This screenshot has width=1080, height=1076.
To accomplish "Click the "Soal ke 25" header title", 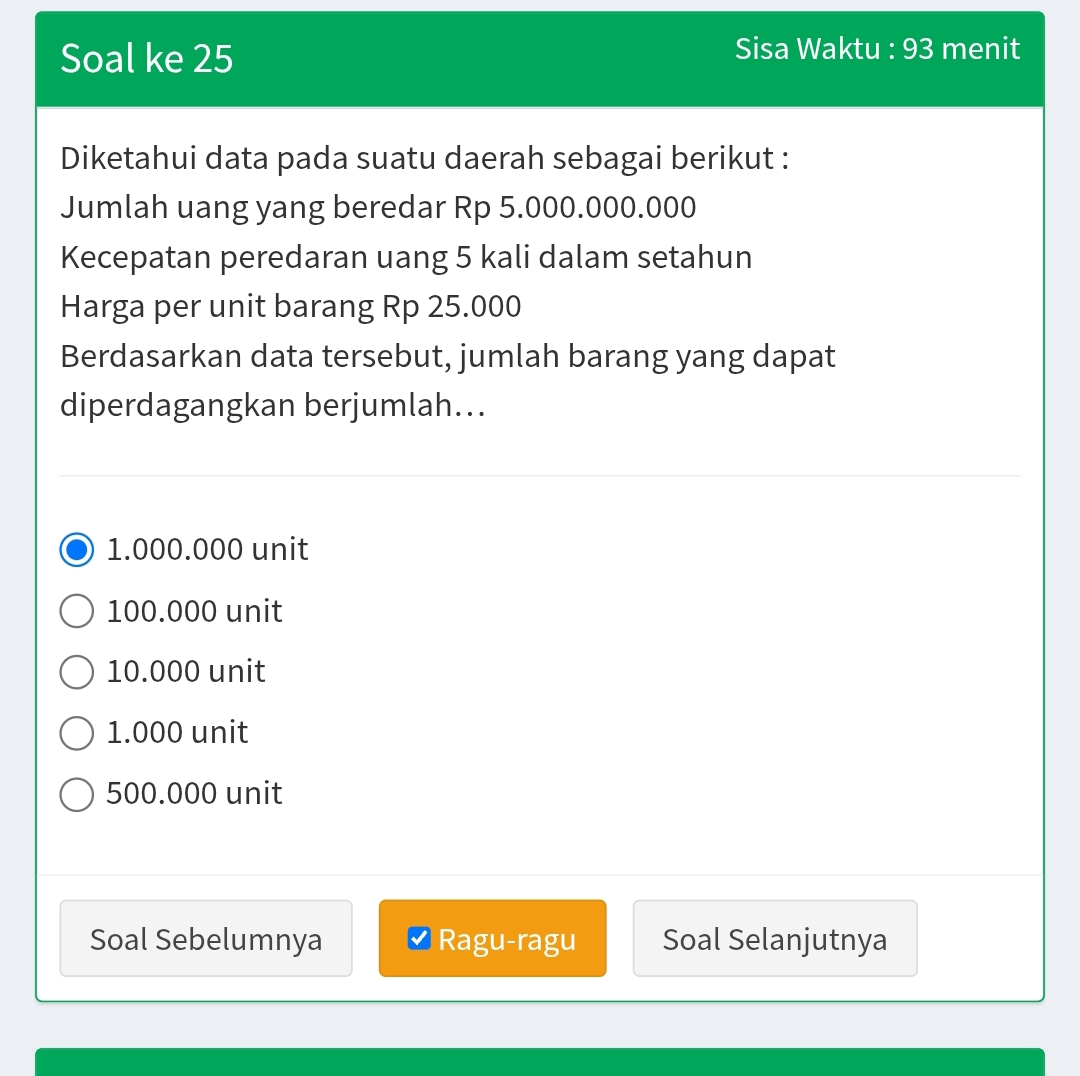I will [x=147, y=59].
